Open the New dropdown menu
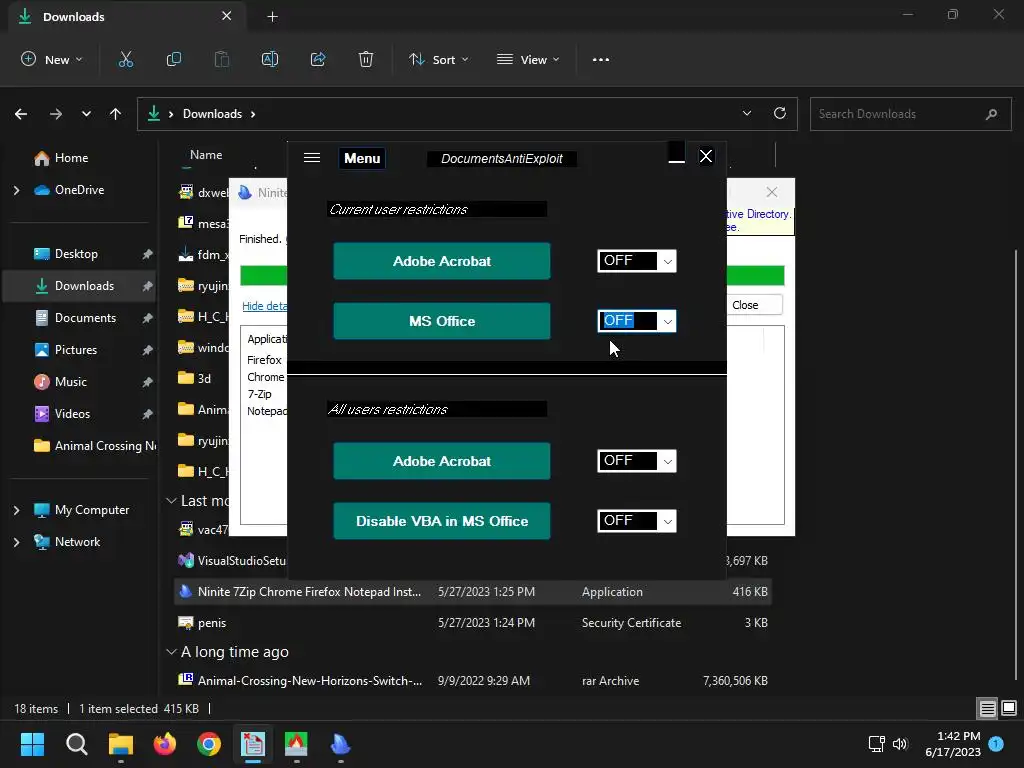Screen dimensions: 1024x768 click(x=52, y=59)
